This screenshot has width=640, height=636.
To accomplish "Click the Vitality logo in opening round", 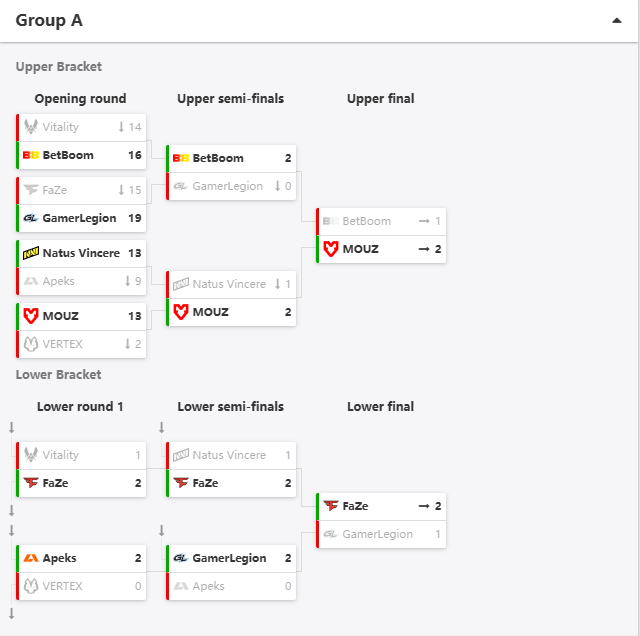I will 31,127.
